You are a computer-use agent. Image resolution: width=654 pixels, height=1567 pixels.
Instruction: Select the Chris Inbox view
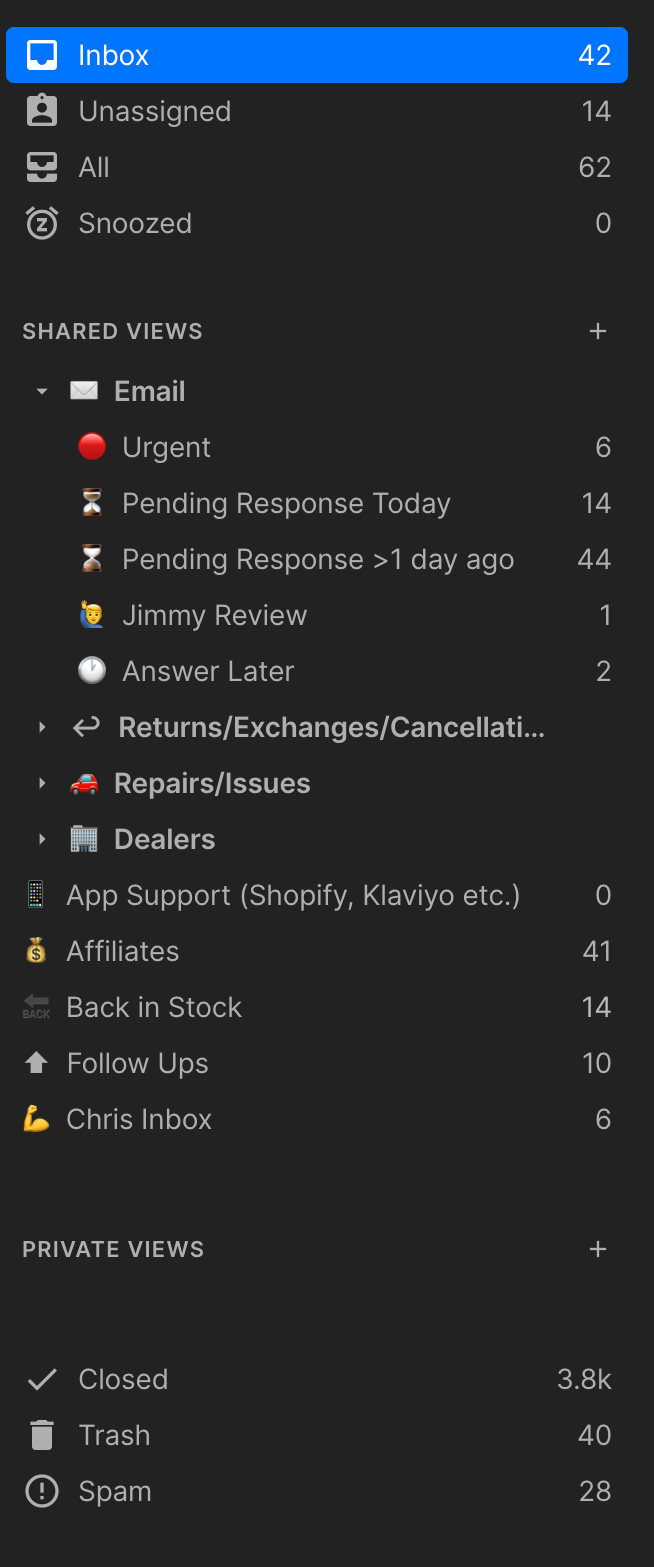coord(139,1119)
